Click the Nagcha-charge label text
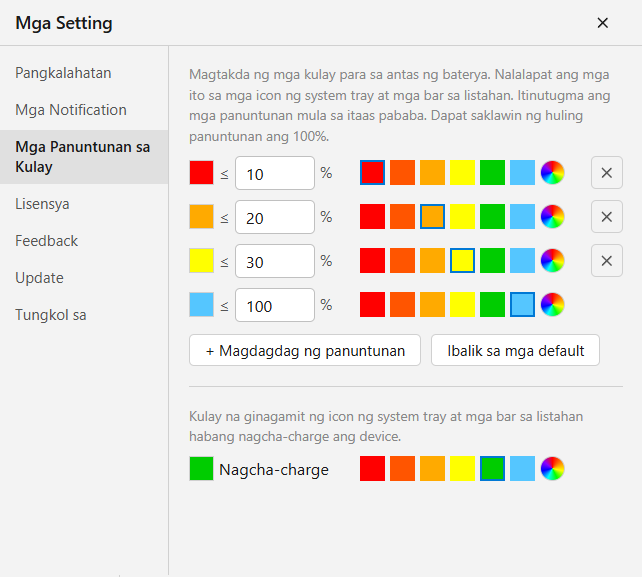 pos(274,469)
